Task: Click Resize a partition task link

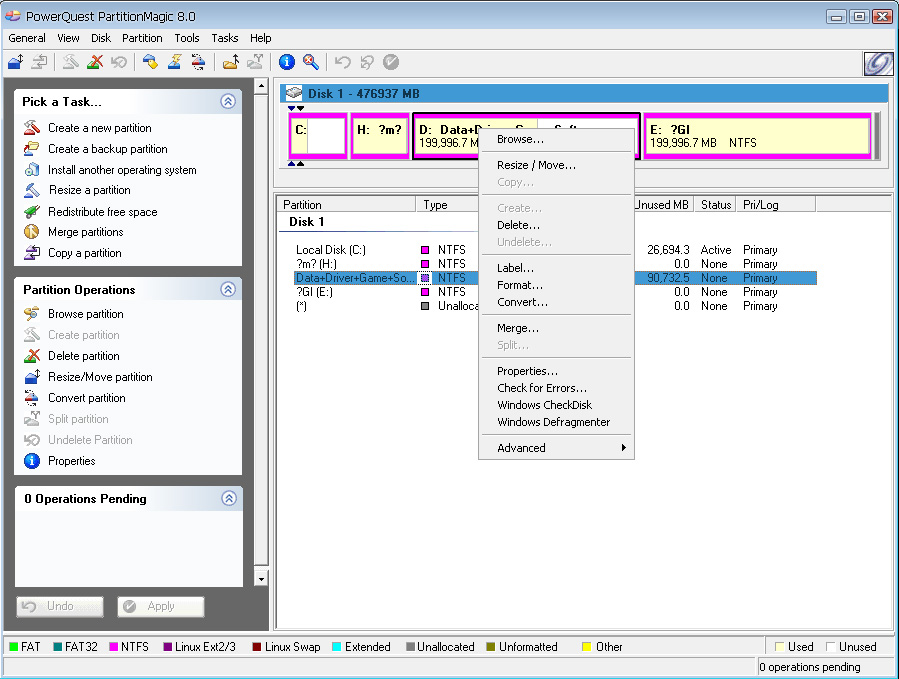Action: 89,190
